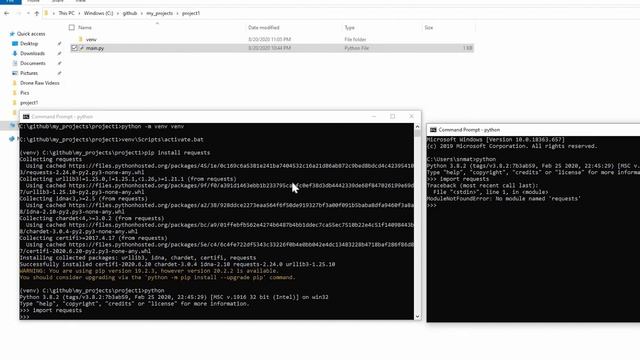Open Quick access in navigation pane
This screenshot has width=640, height=360.
pos(31,34)
